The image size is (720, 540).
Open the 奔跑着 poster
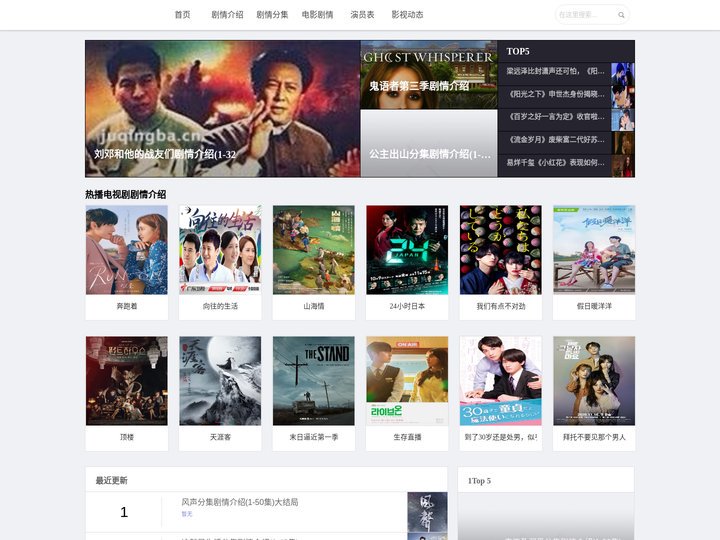[127, 250]
